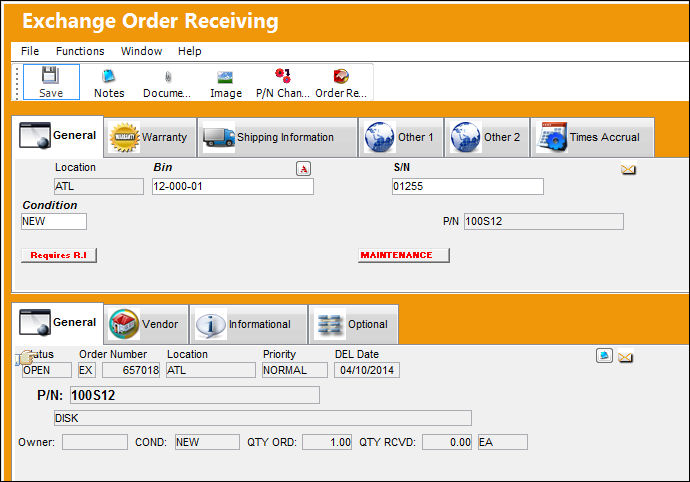Image resolution: width=690 pixels, height=482 pixels.
Task: Click the Bin label text
Action: 163,168
